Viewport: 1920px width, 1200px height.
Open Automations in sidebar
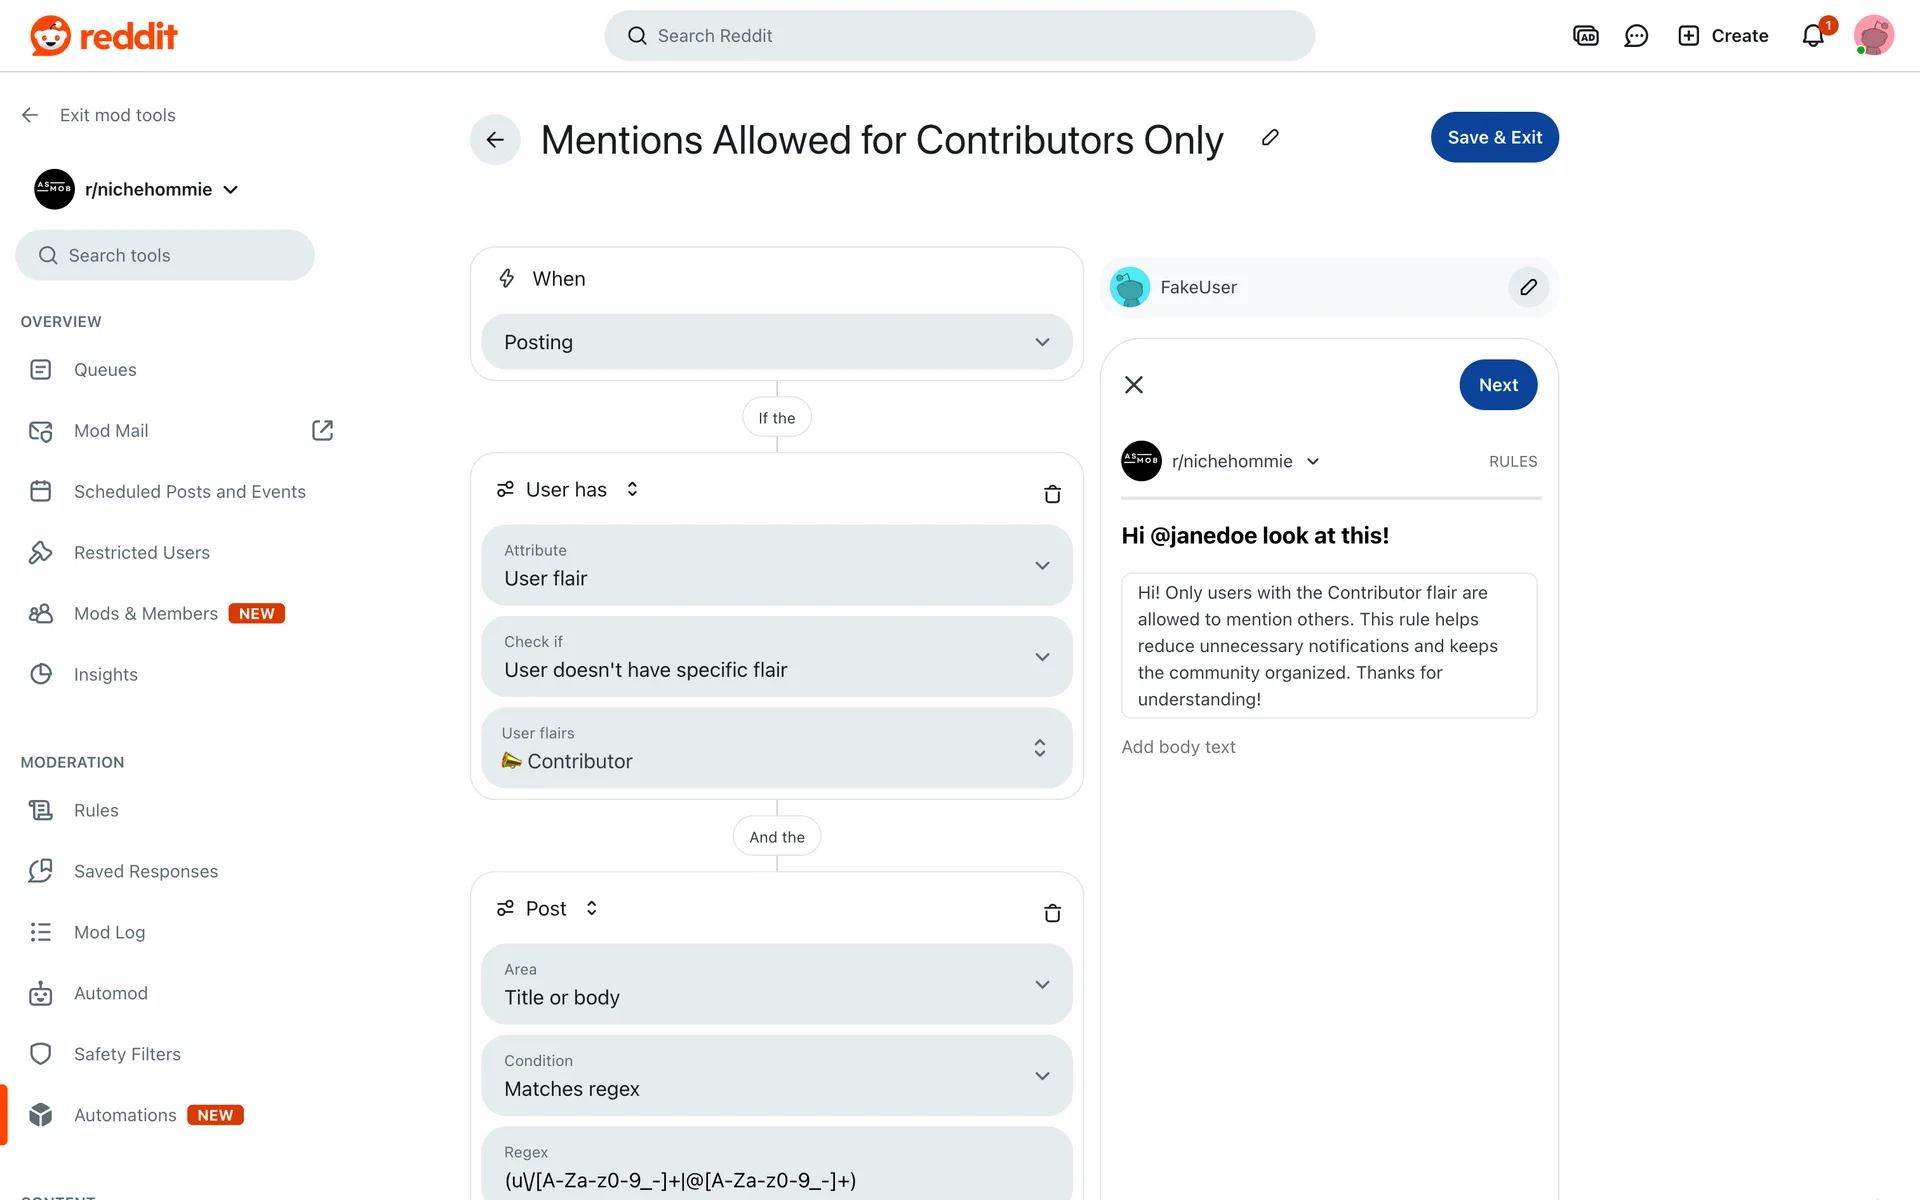[x=125, y=1115]
